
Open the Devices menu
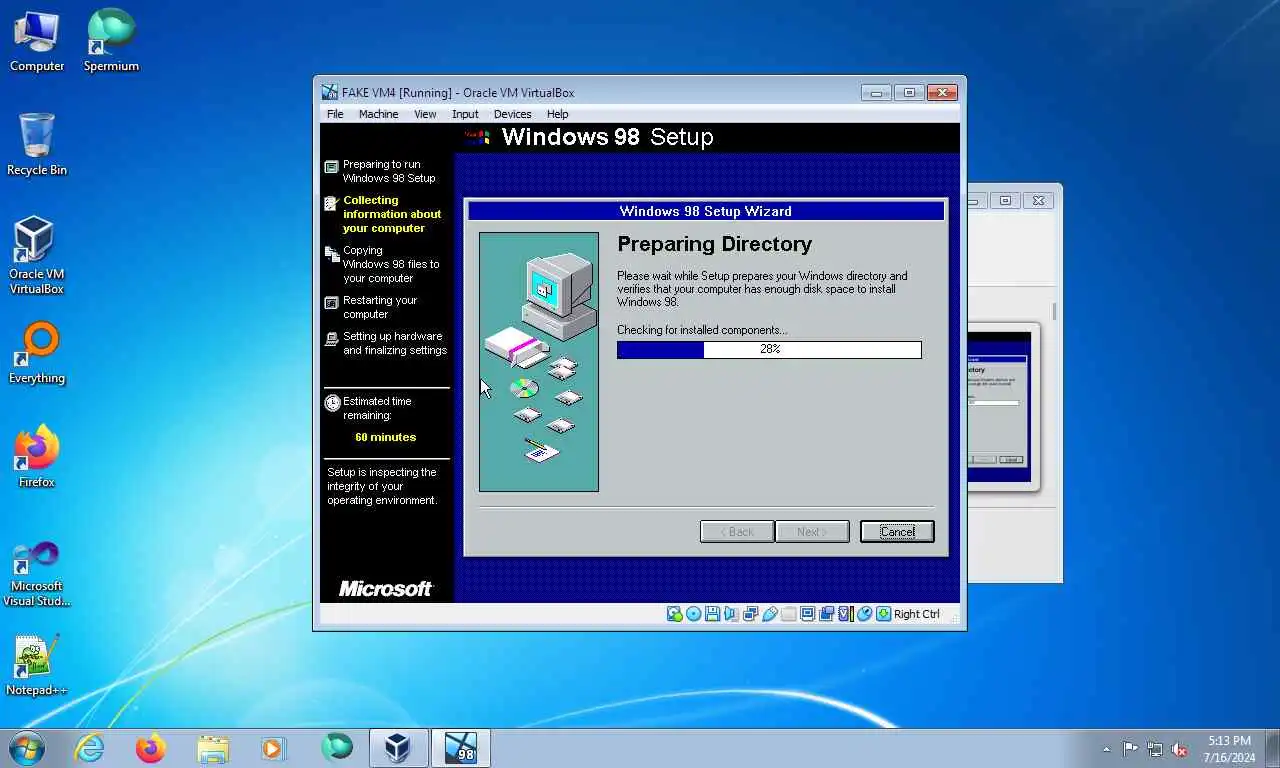[x=512, y=114]
